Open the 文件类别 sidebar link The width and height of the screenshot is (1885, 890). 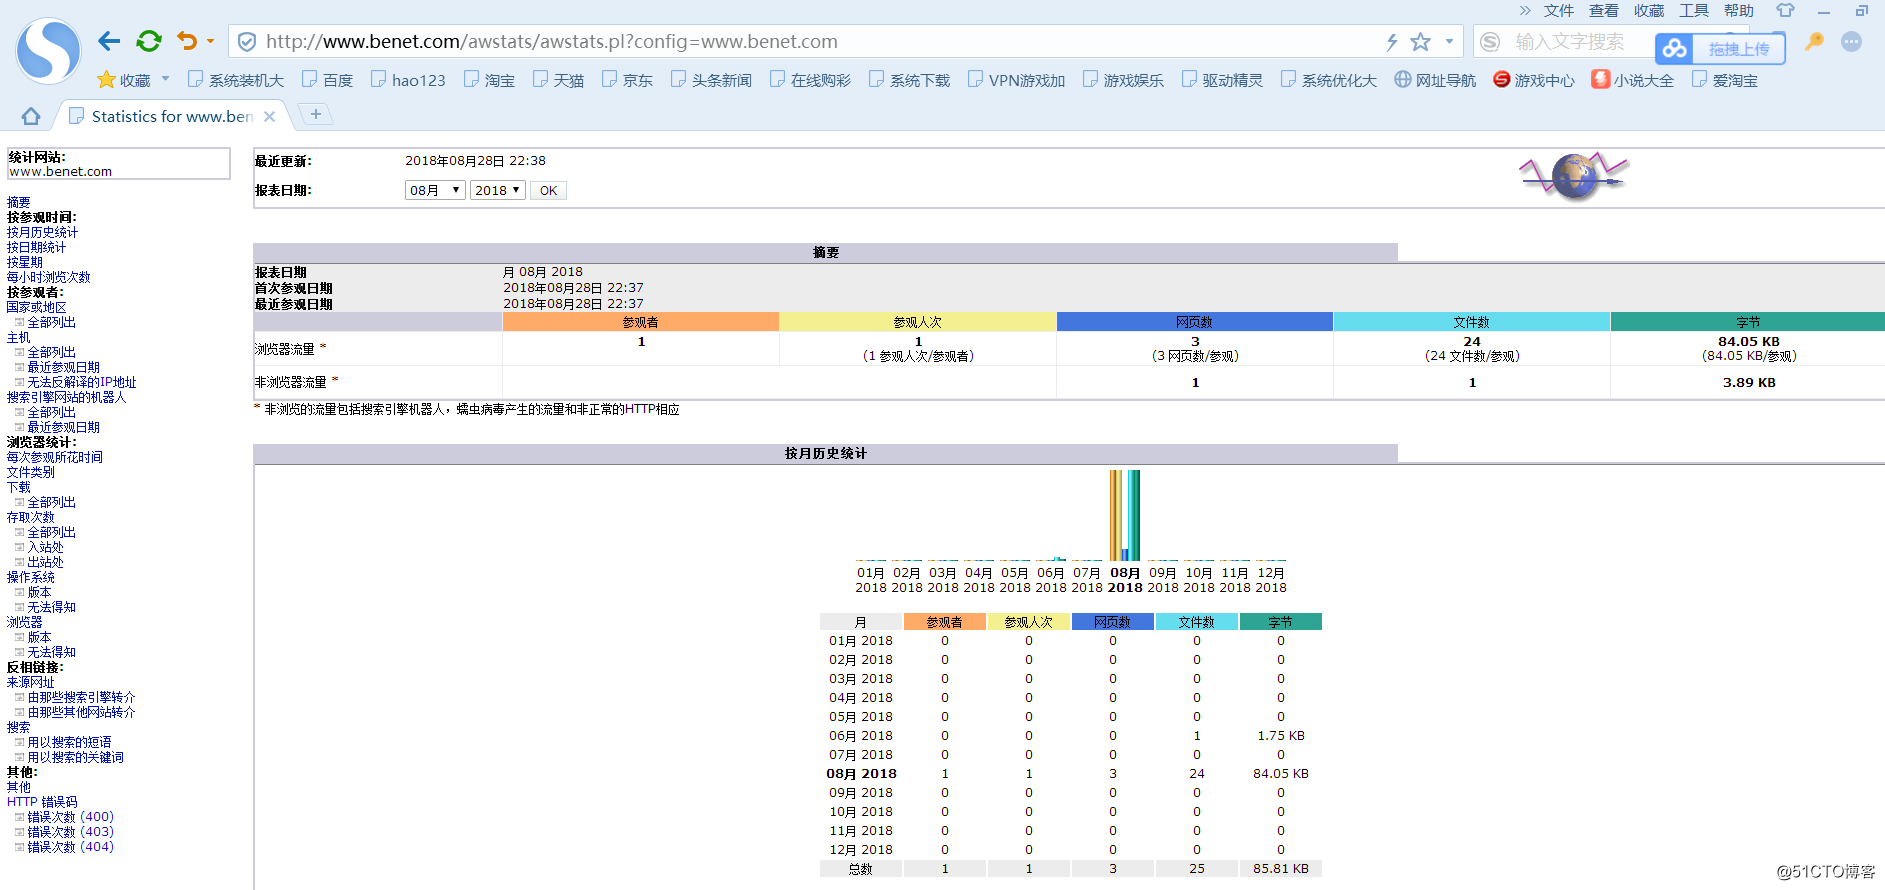click(x=30, y=472)
